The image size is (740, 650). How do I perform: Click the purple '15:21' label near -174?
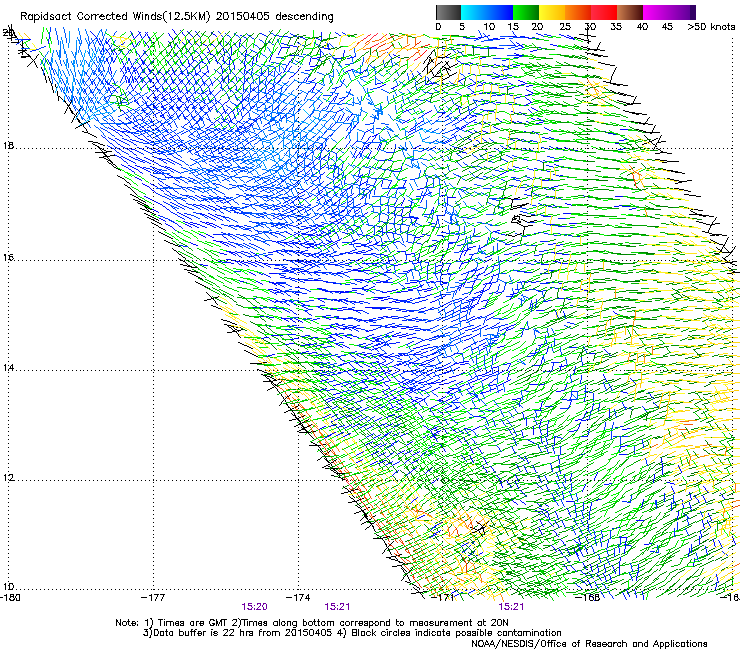tap(337, 607)
